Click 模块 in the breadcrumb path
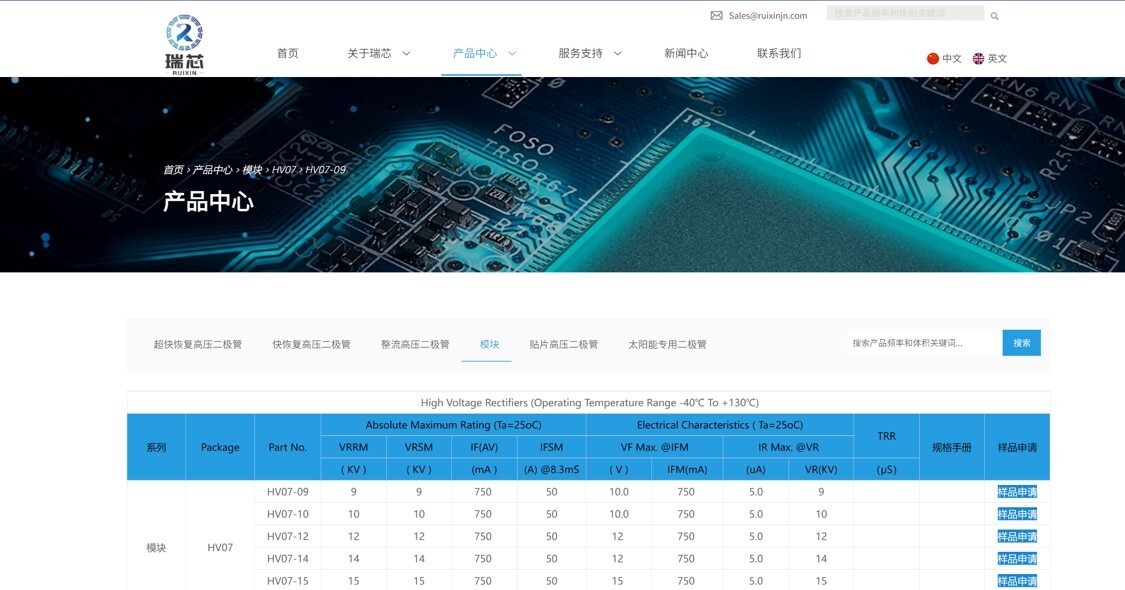This screenshot has width=1125, height=590. click(252, 170)
